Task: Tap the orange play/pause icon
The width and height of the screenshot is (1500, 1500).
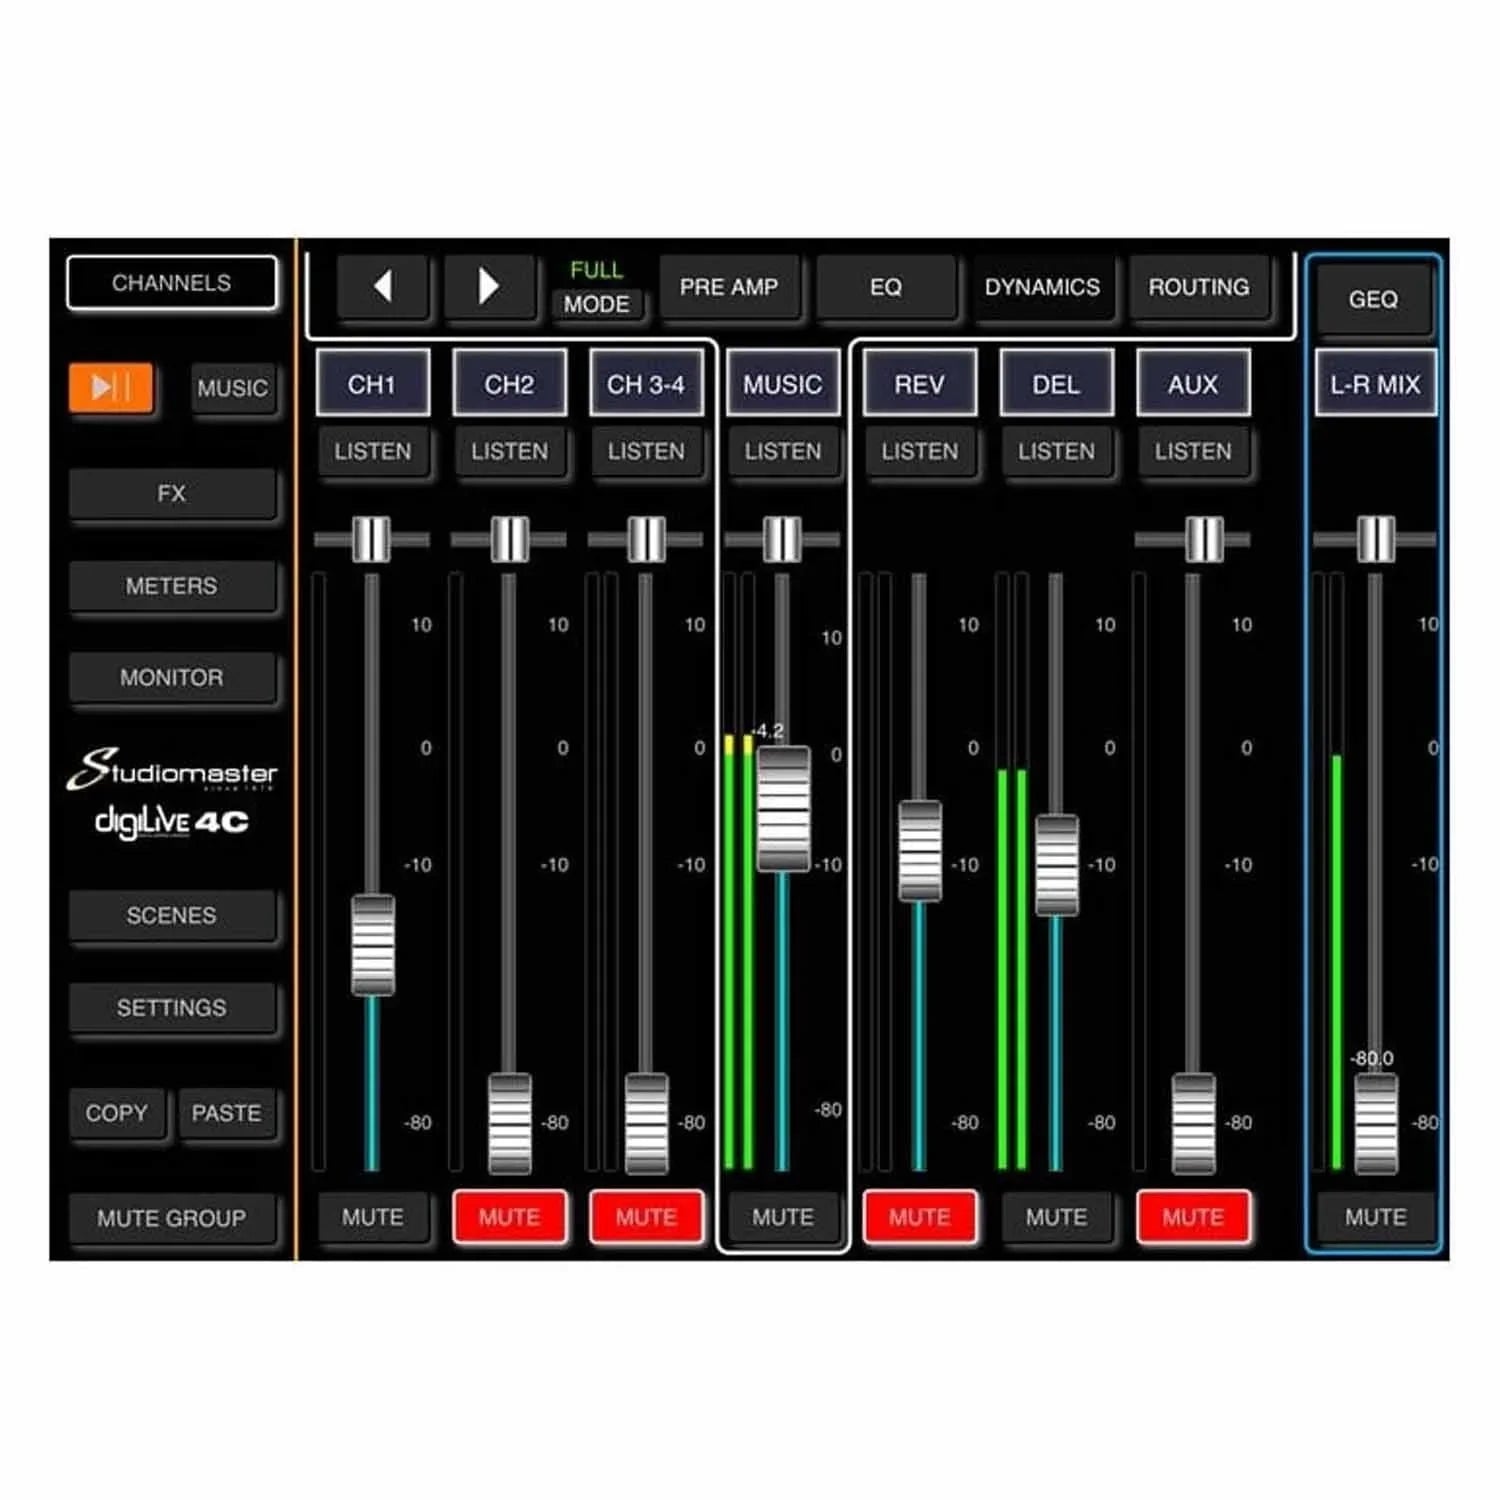Action: coord(113,389)
